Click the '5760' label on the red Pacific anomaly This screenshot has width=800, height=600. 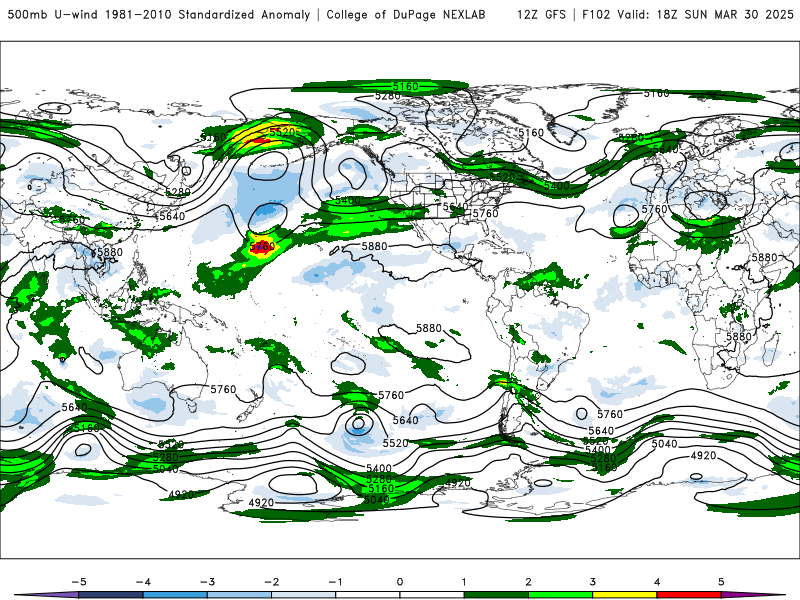[x=262, y=246]
